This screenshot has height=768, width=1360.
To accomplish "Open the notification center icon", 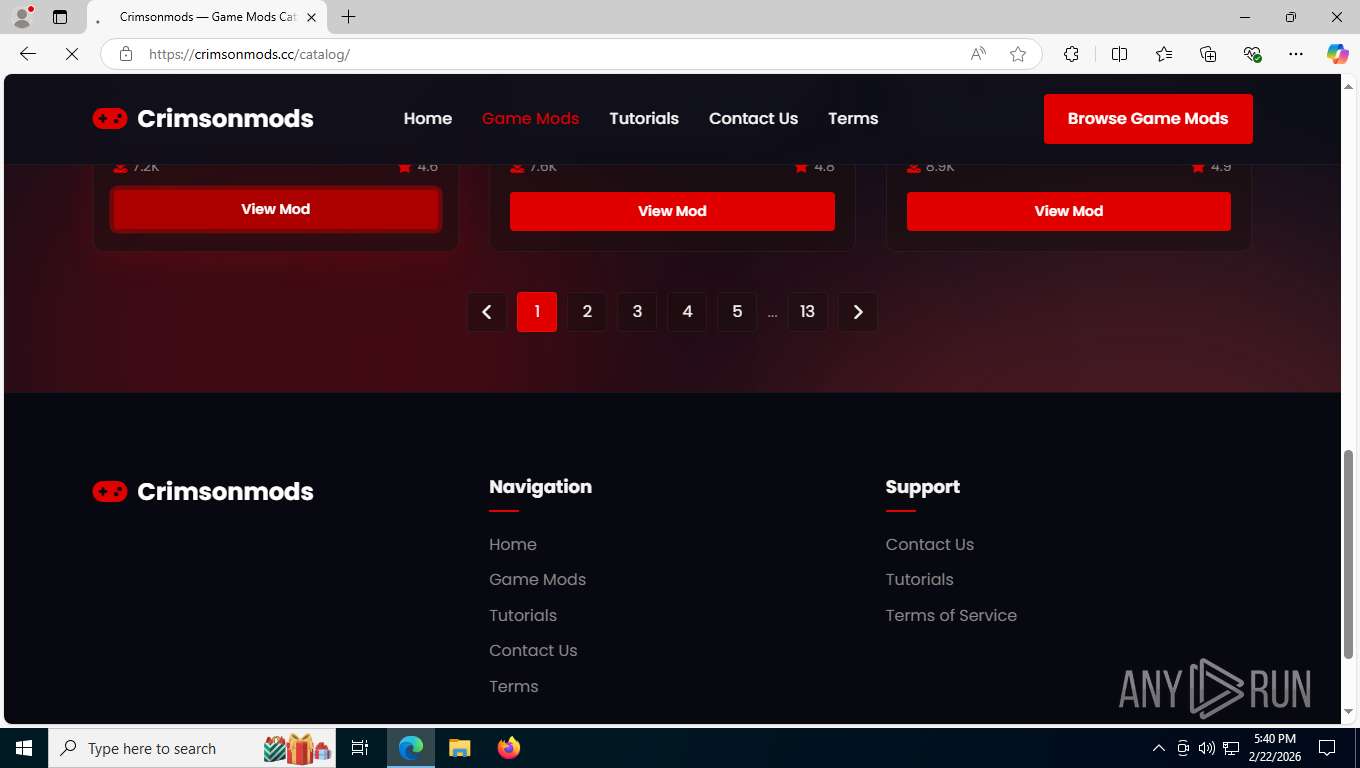I will click(1327, 748).
